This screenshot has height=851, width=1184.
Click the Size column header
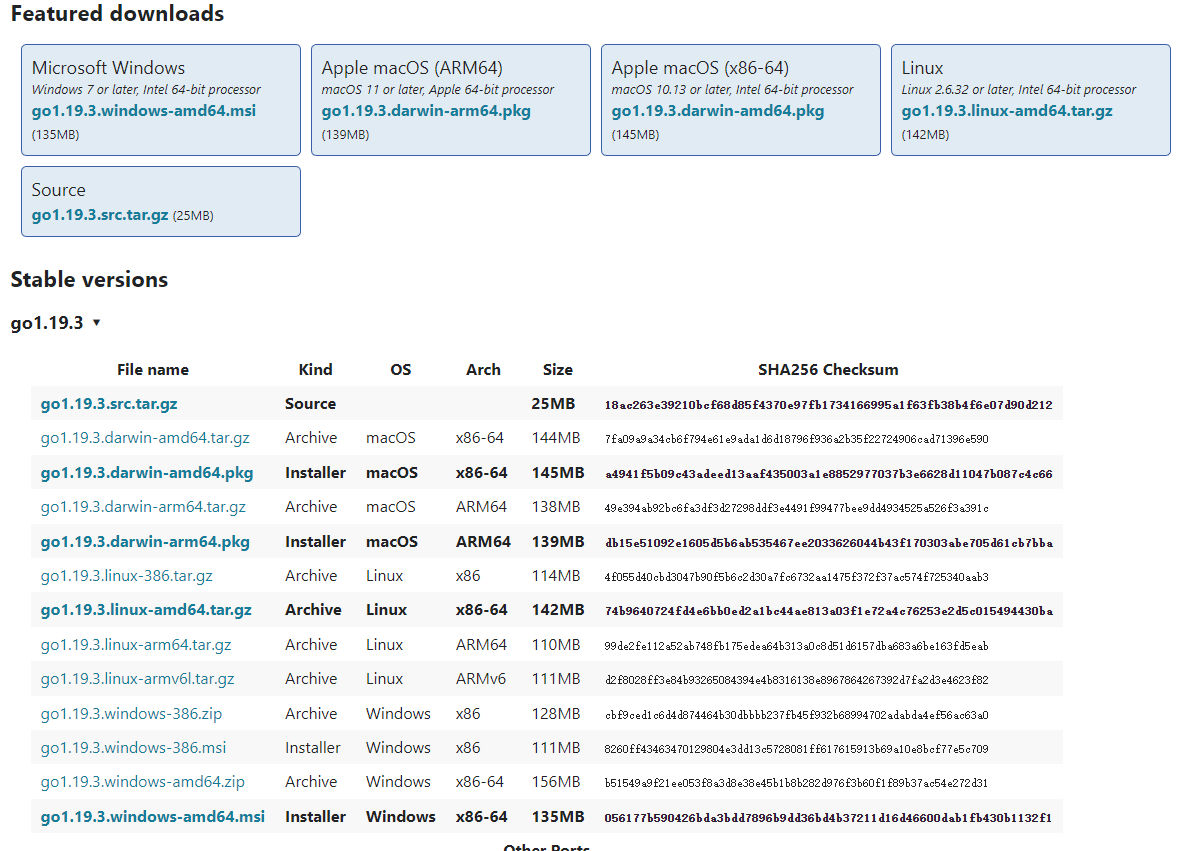[x=557, y=370]
